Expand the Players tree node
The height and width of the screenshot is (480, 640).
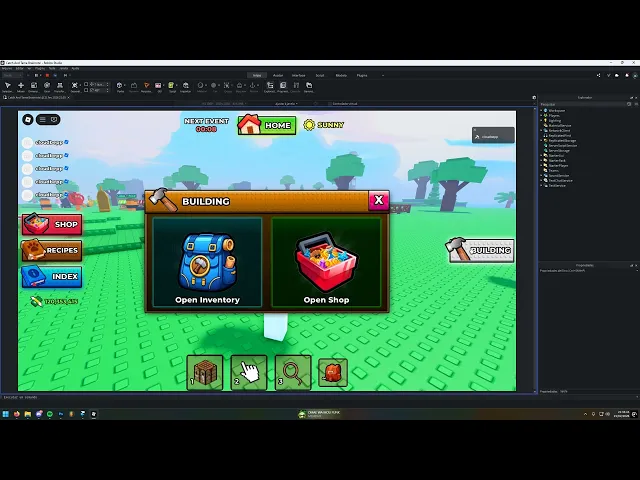(542, 116)
